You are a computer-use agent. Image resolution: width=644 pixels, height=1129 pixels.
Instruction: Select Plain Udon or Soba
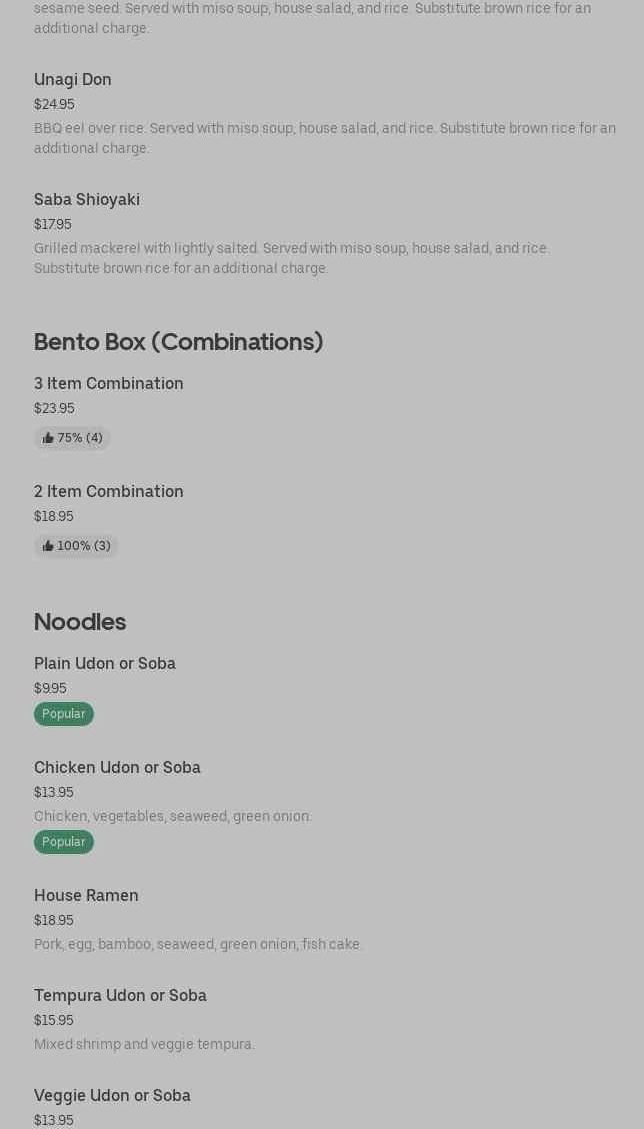(105, 664)
